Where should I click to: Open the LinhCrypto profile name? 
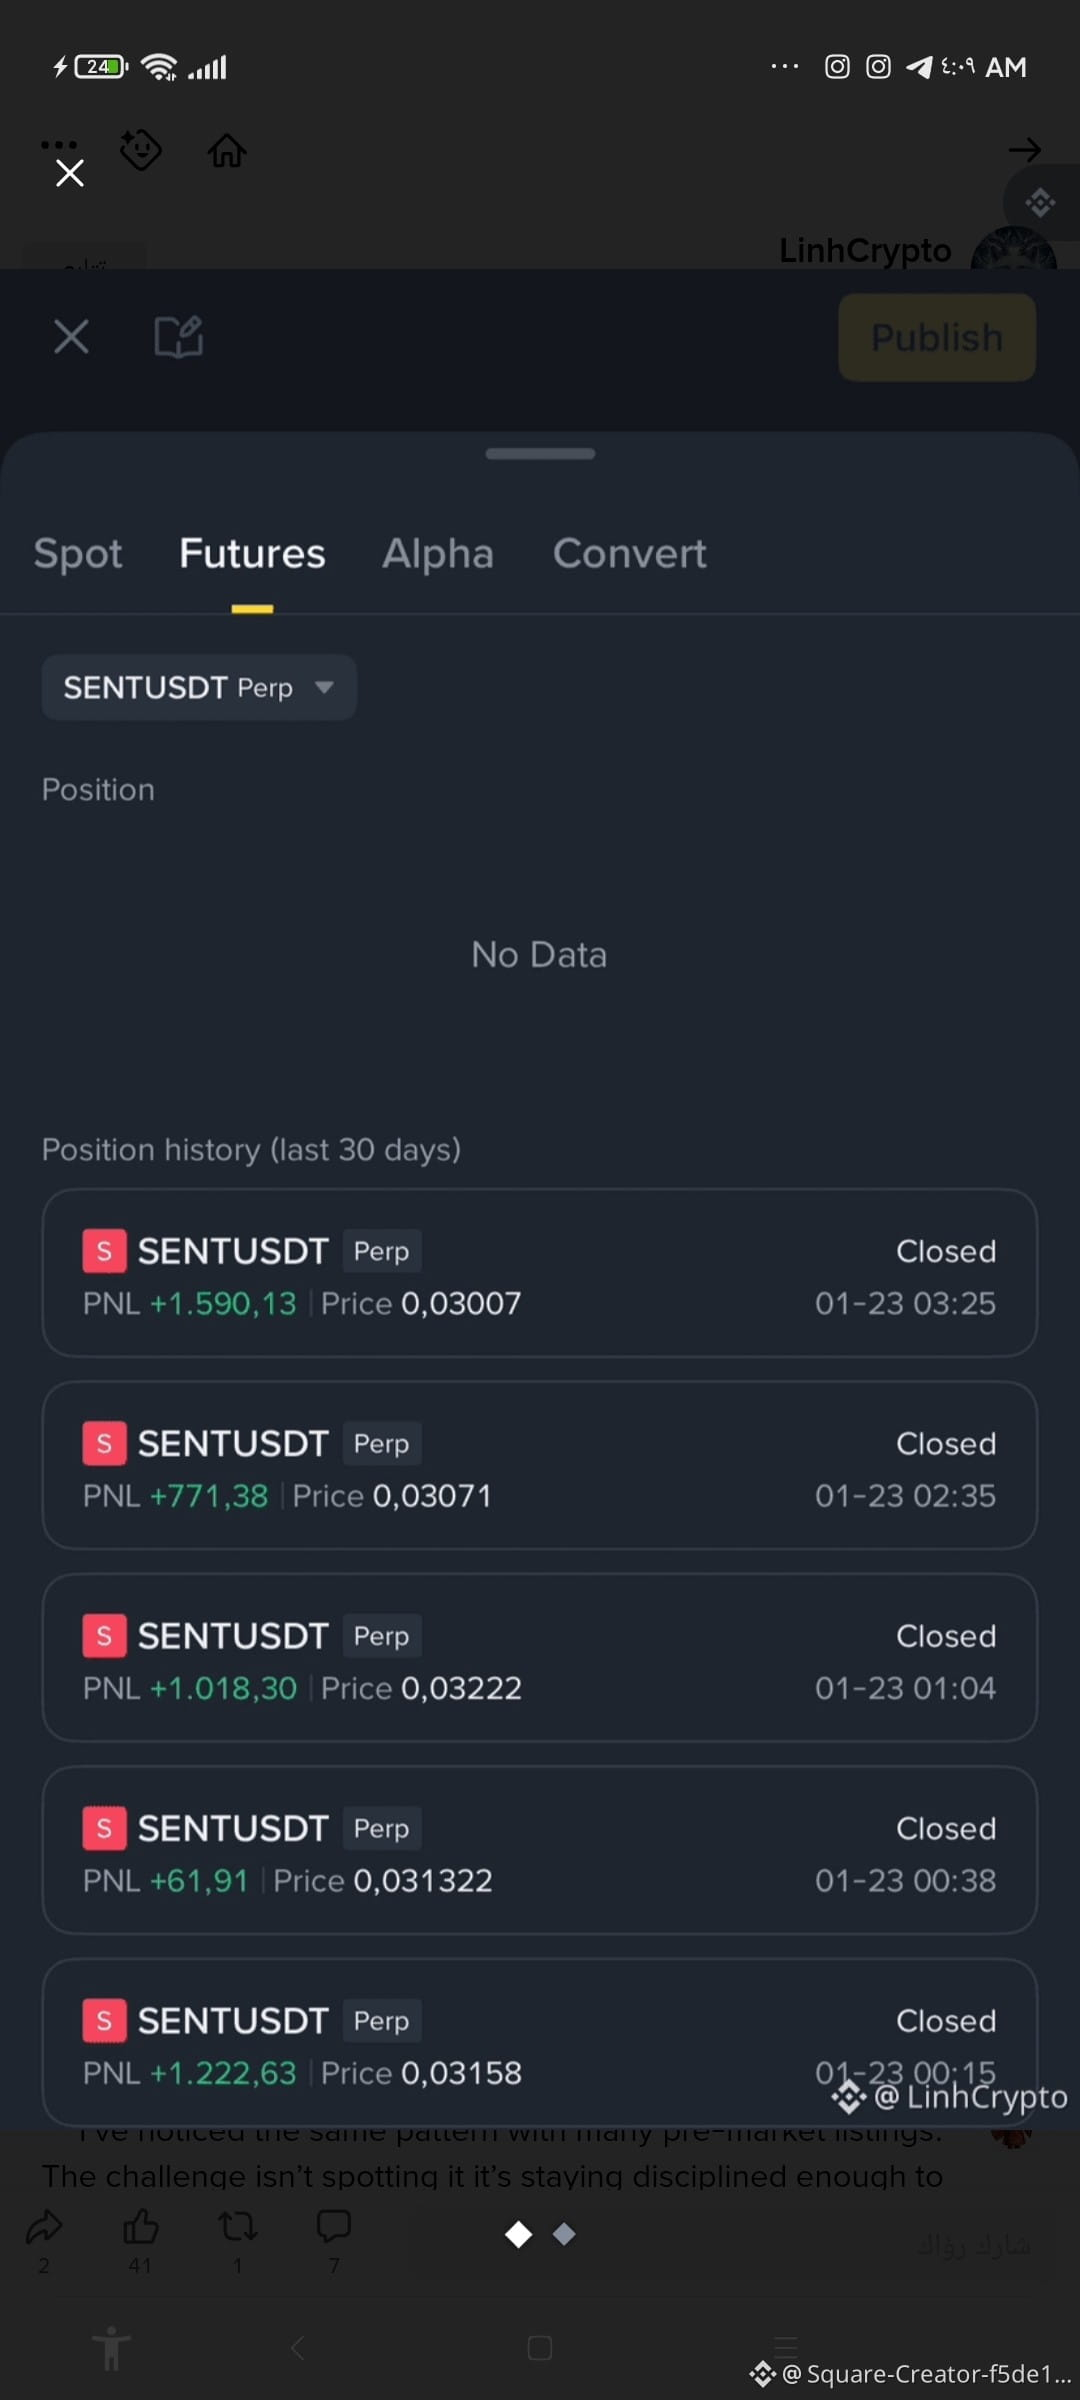coord(865,250)
